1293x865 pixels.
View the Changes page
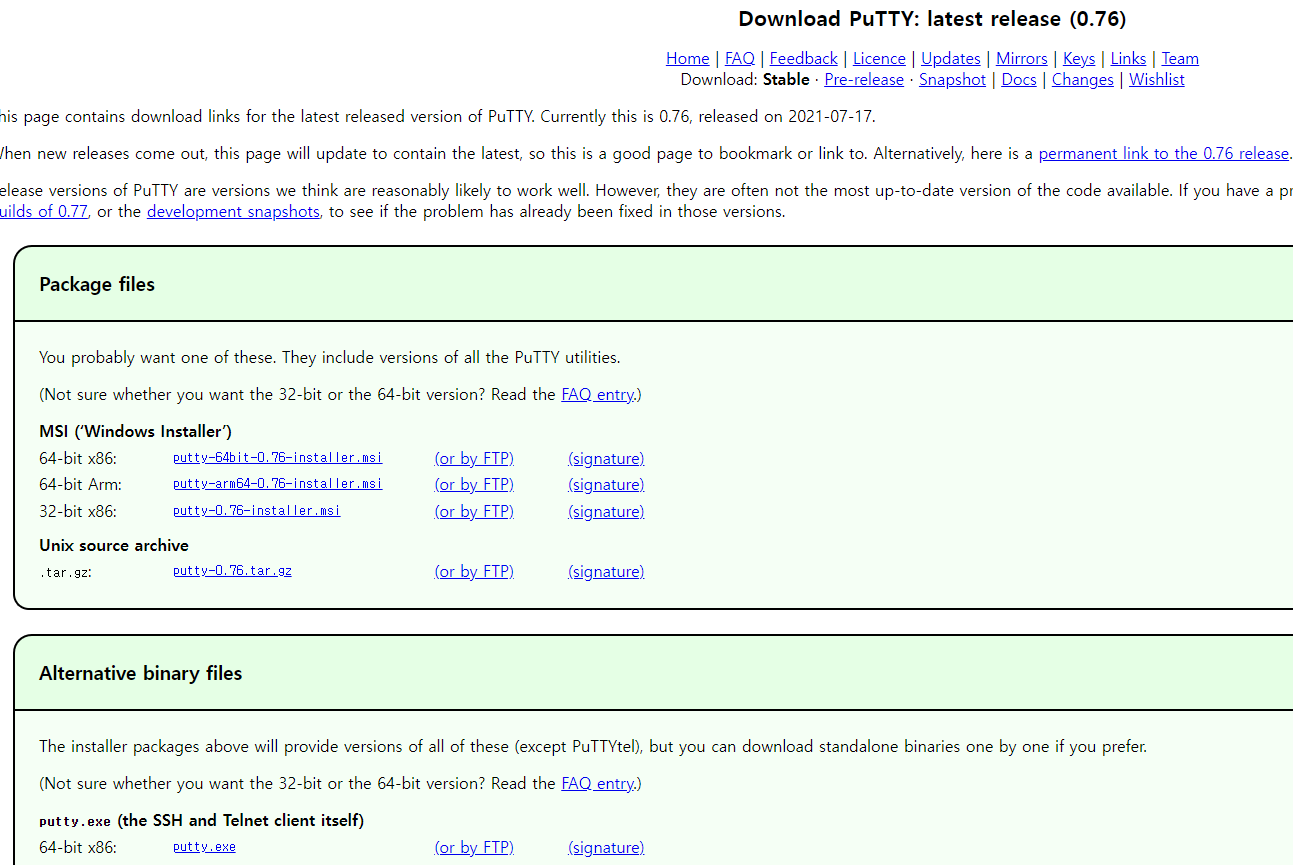point(1083,79)
